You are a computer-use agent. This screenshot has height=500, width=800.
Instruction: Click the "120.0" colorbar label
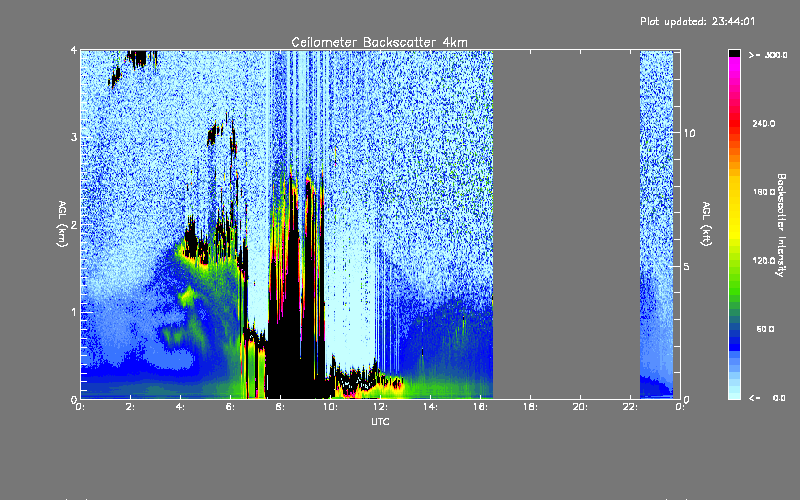click(x=764, y=261)
